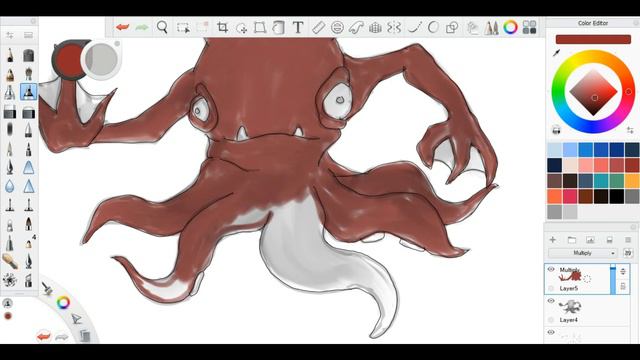Select the Zoom magnifier tool
The height and width of the screenshot is (360, 640).
[x=162, y=27]
